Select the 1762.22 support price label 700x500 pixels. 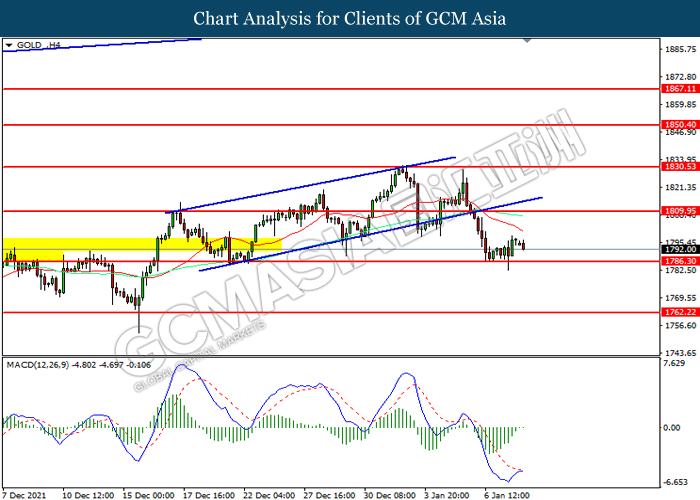[680, 312]
